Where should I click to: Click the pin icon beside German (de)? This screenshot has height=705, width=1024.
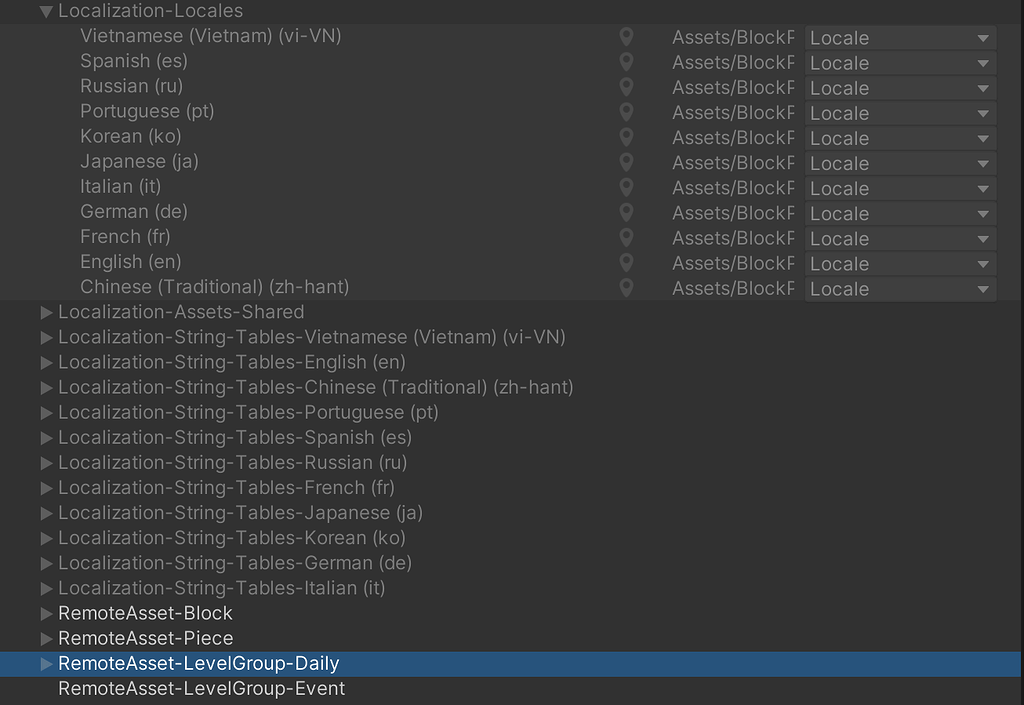(626, 212)
